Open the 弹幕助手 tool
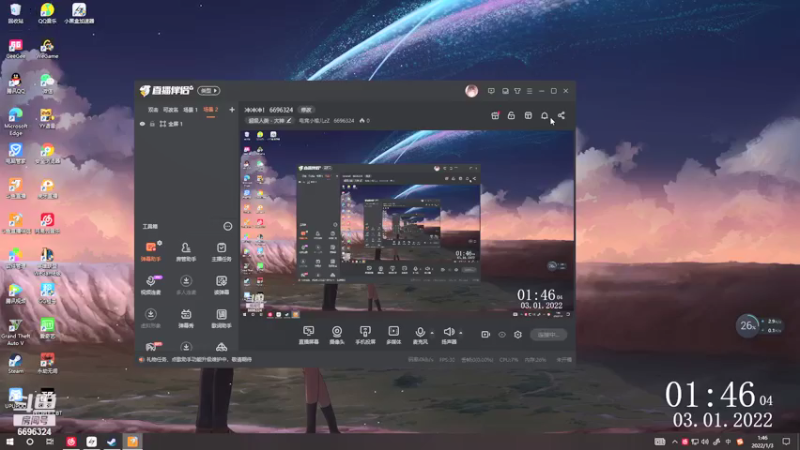Image resolution: width=800 pixels, height=450 pixels. [151, 252]
